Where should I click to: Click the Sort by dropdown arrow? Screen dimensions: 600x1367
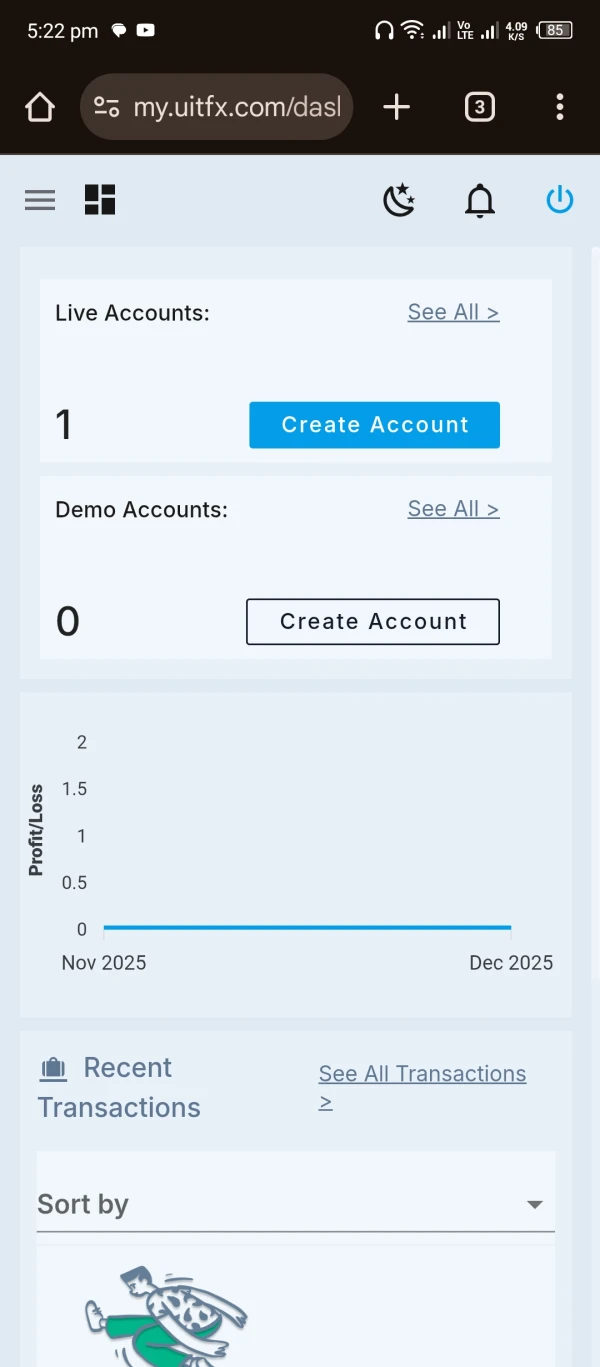(x=535, y=1205)
